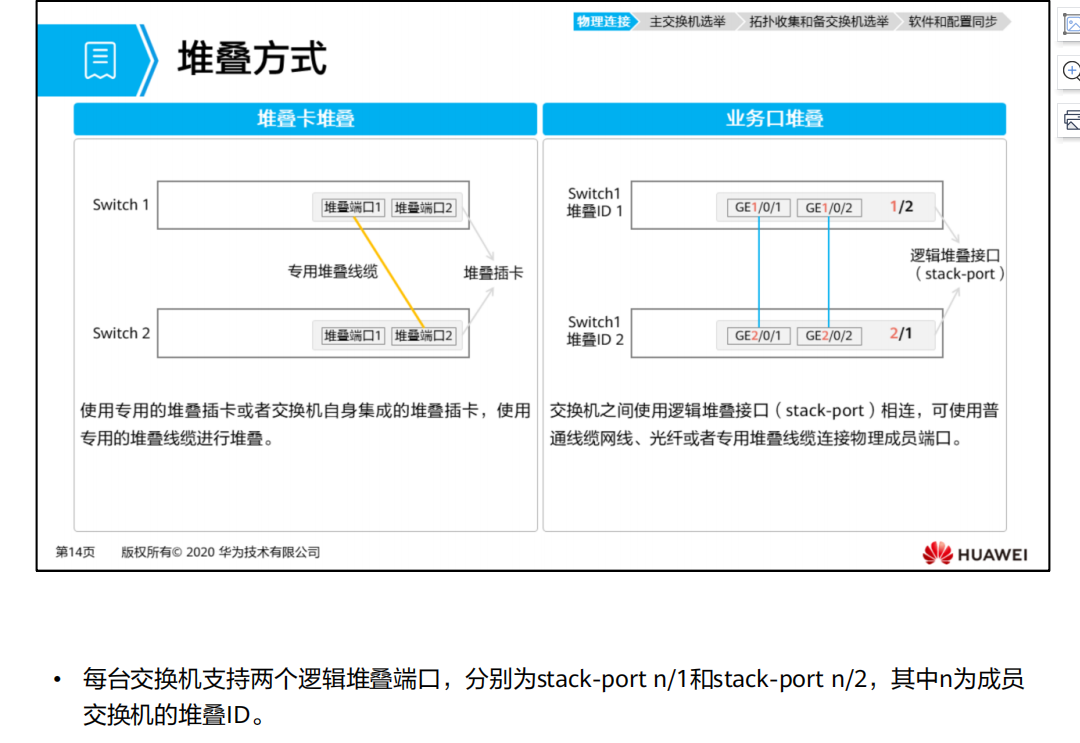This screenshot has width=1080, height=743.
Task: Select the 主交换机选举 breadcrumb step
Action: tap(687, 22)
